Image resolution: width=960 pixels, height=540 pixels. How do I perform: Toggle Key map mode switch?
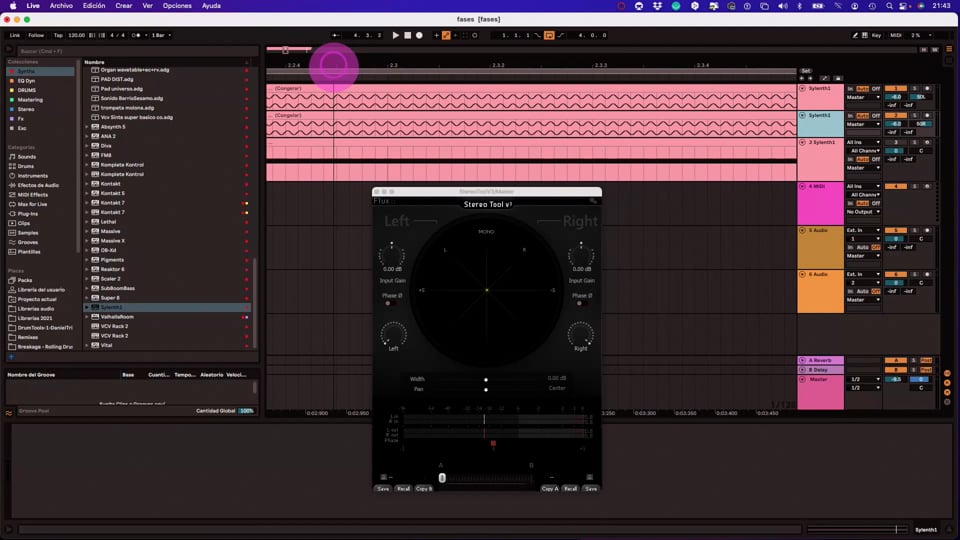pos(876,36)
